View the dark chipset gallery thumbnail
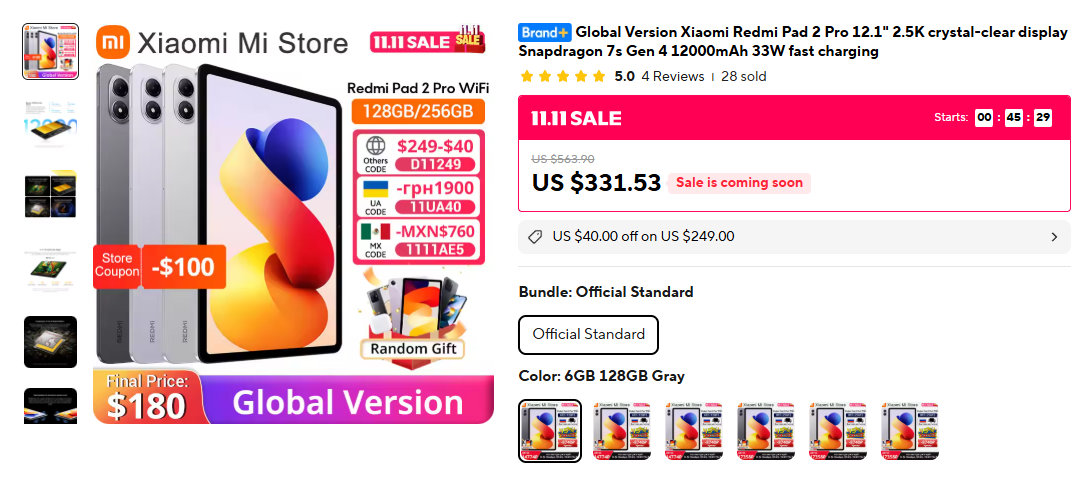 coord(51,341)
